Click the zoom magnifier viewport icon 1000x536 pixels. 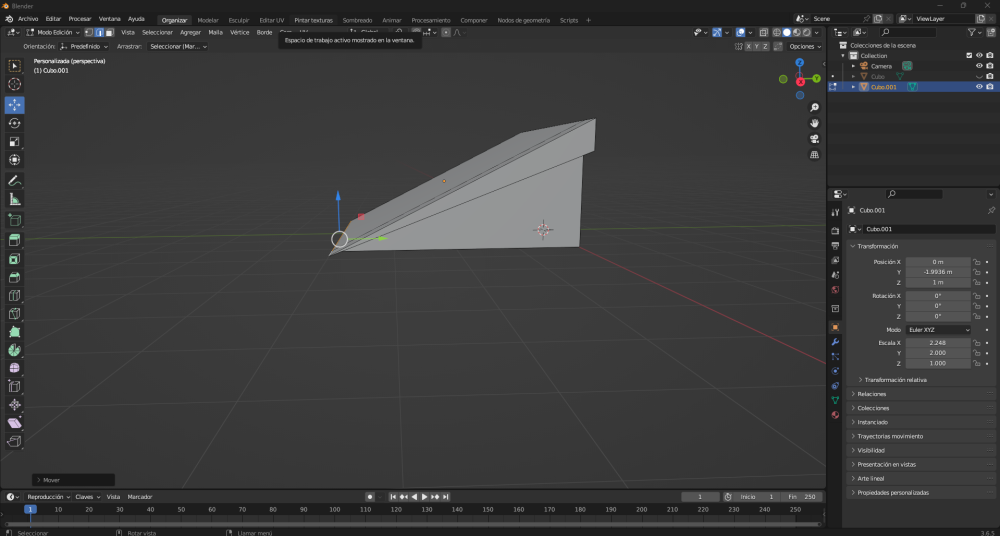click(x=815, y=107)
